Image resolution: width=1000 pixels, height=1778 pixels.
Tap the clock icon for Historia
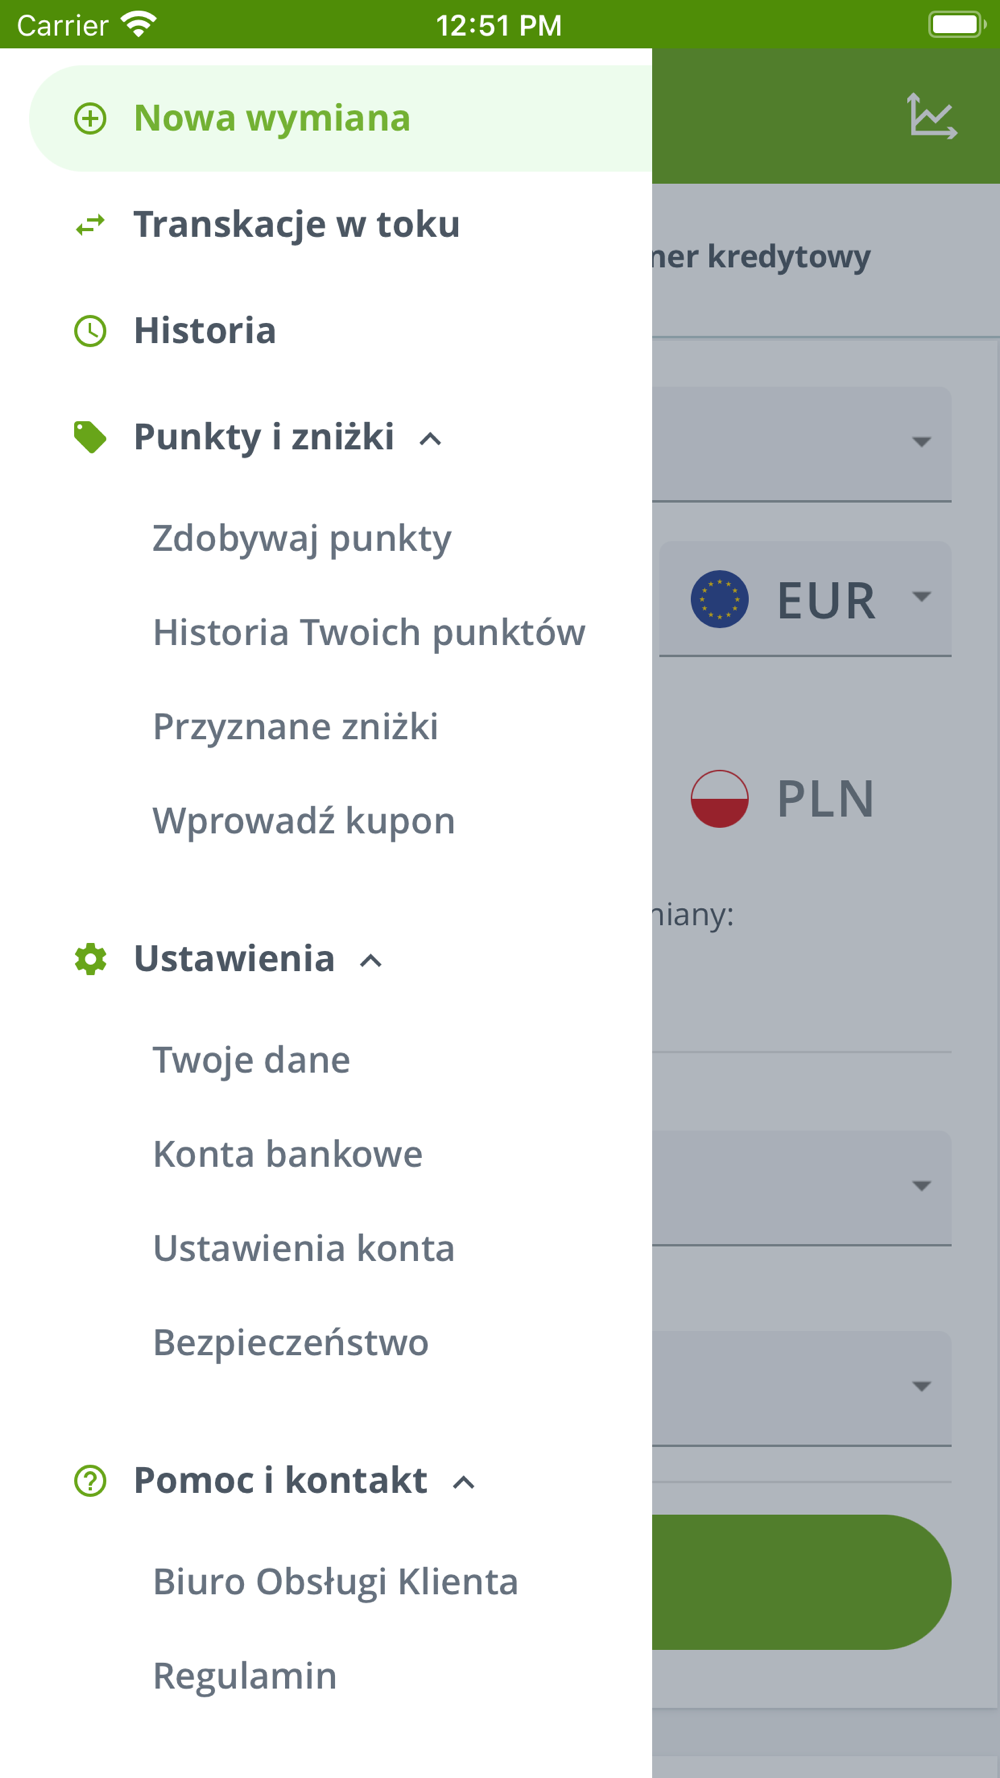click(x=90, y=331)
